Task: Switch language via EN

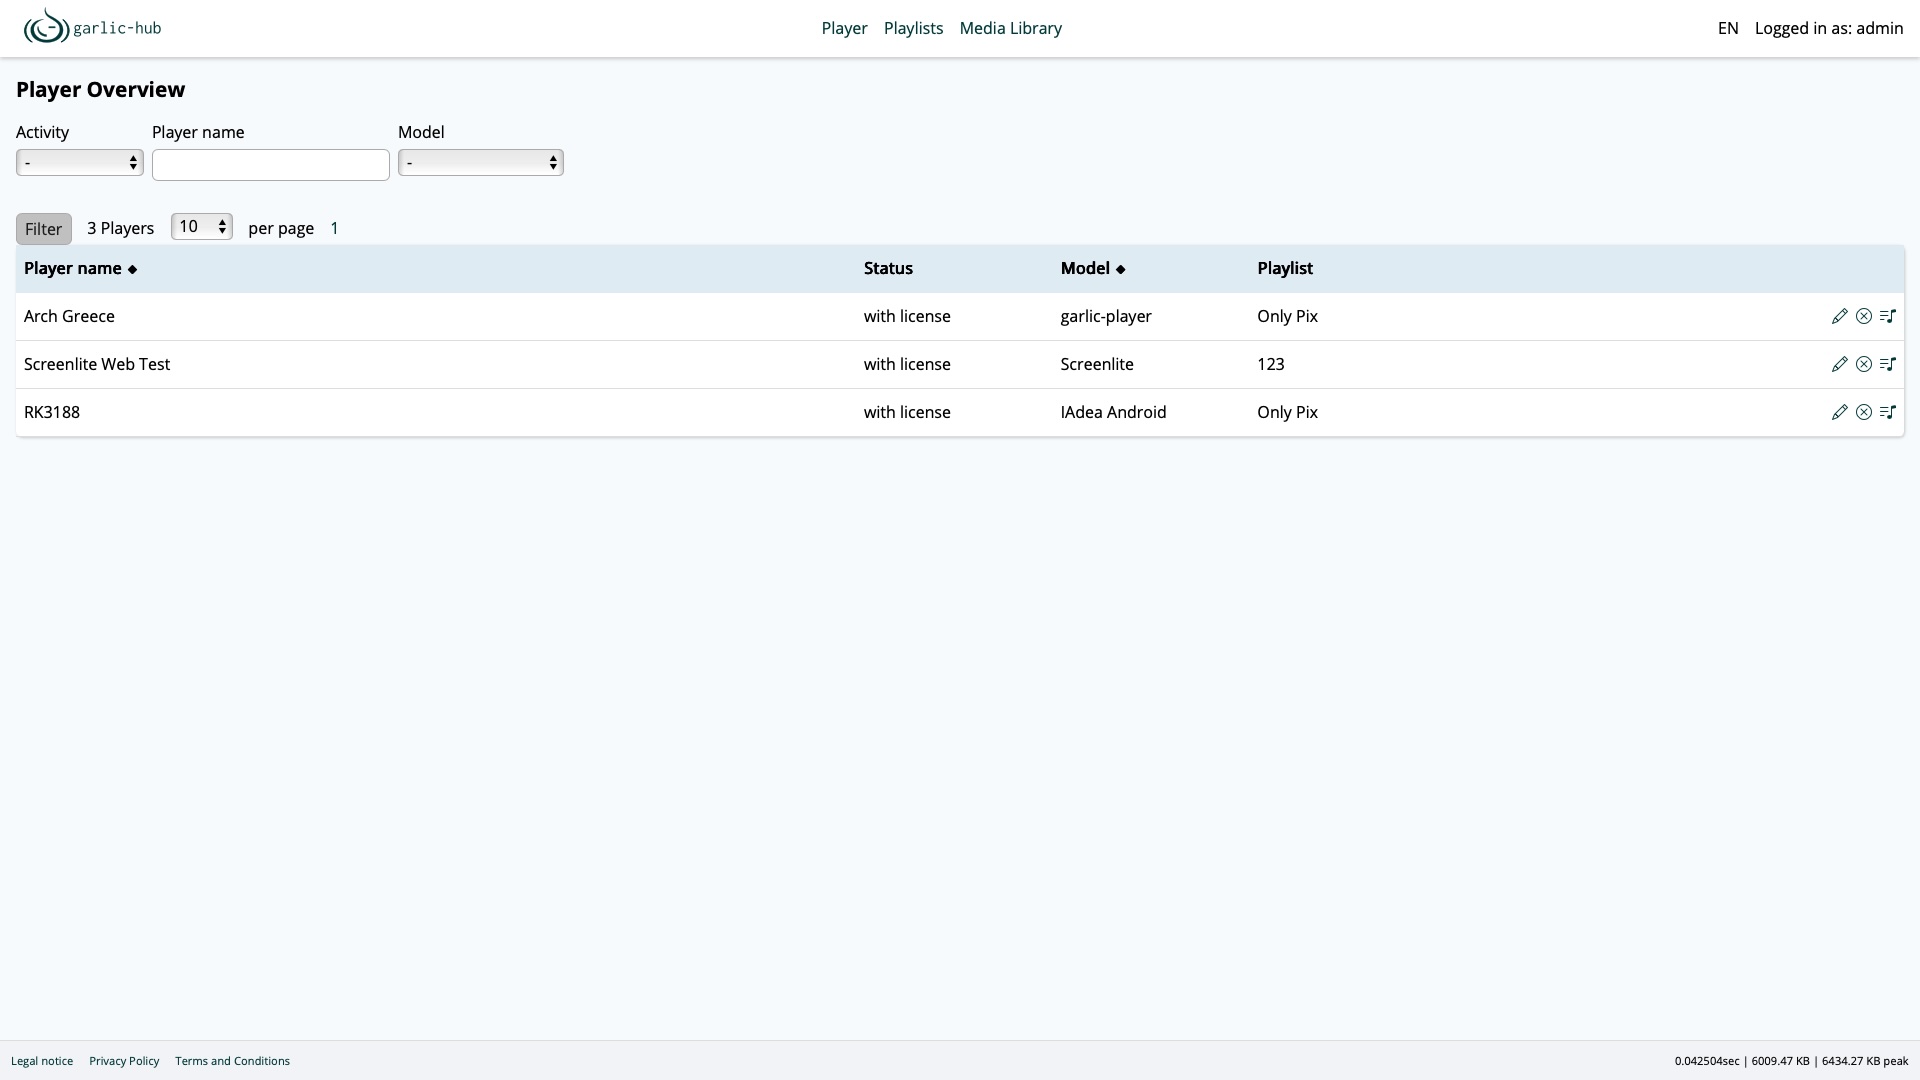Action: coord(1728,28)
